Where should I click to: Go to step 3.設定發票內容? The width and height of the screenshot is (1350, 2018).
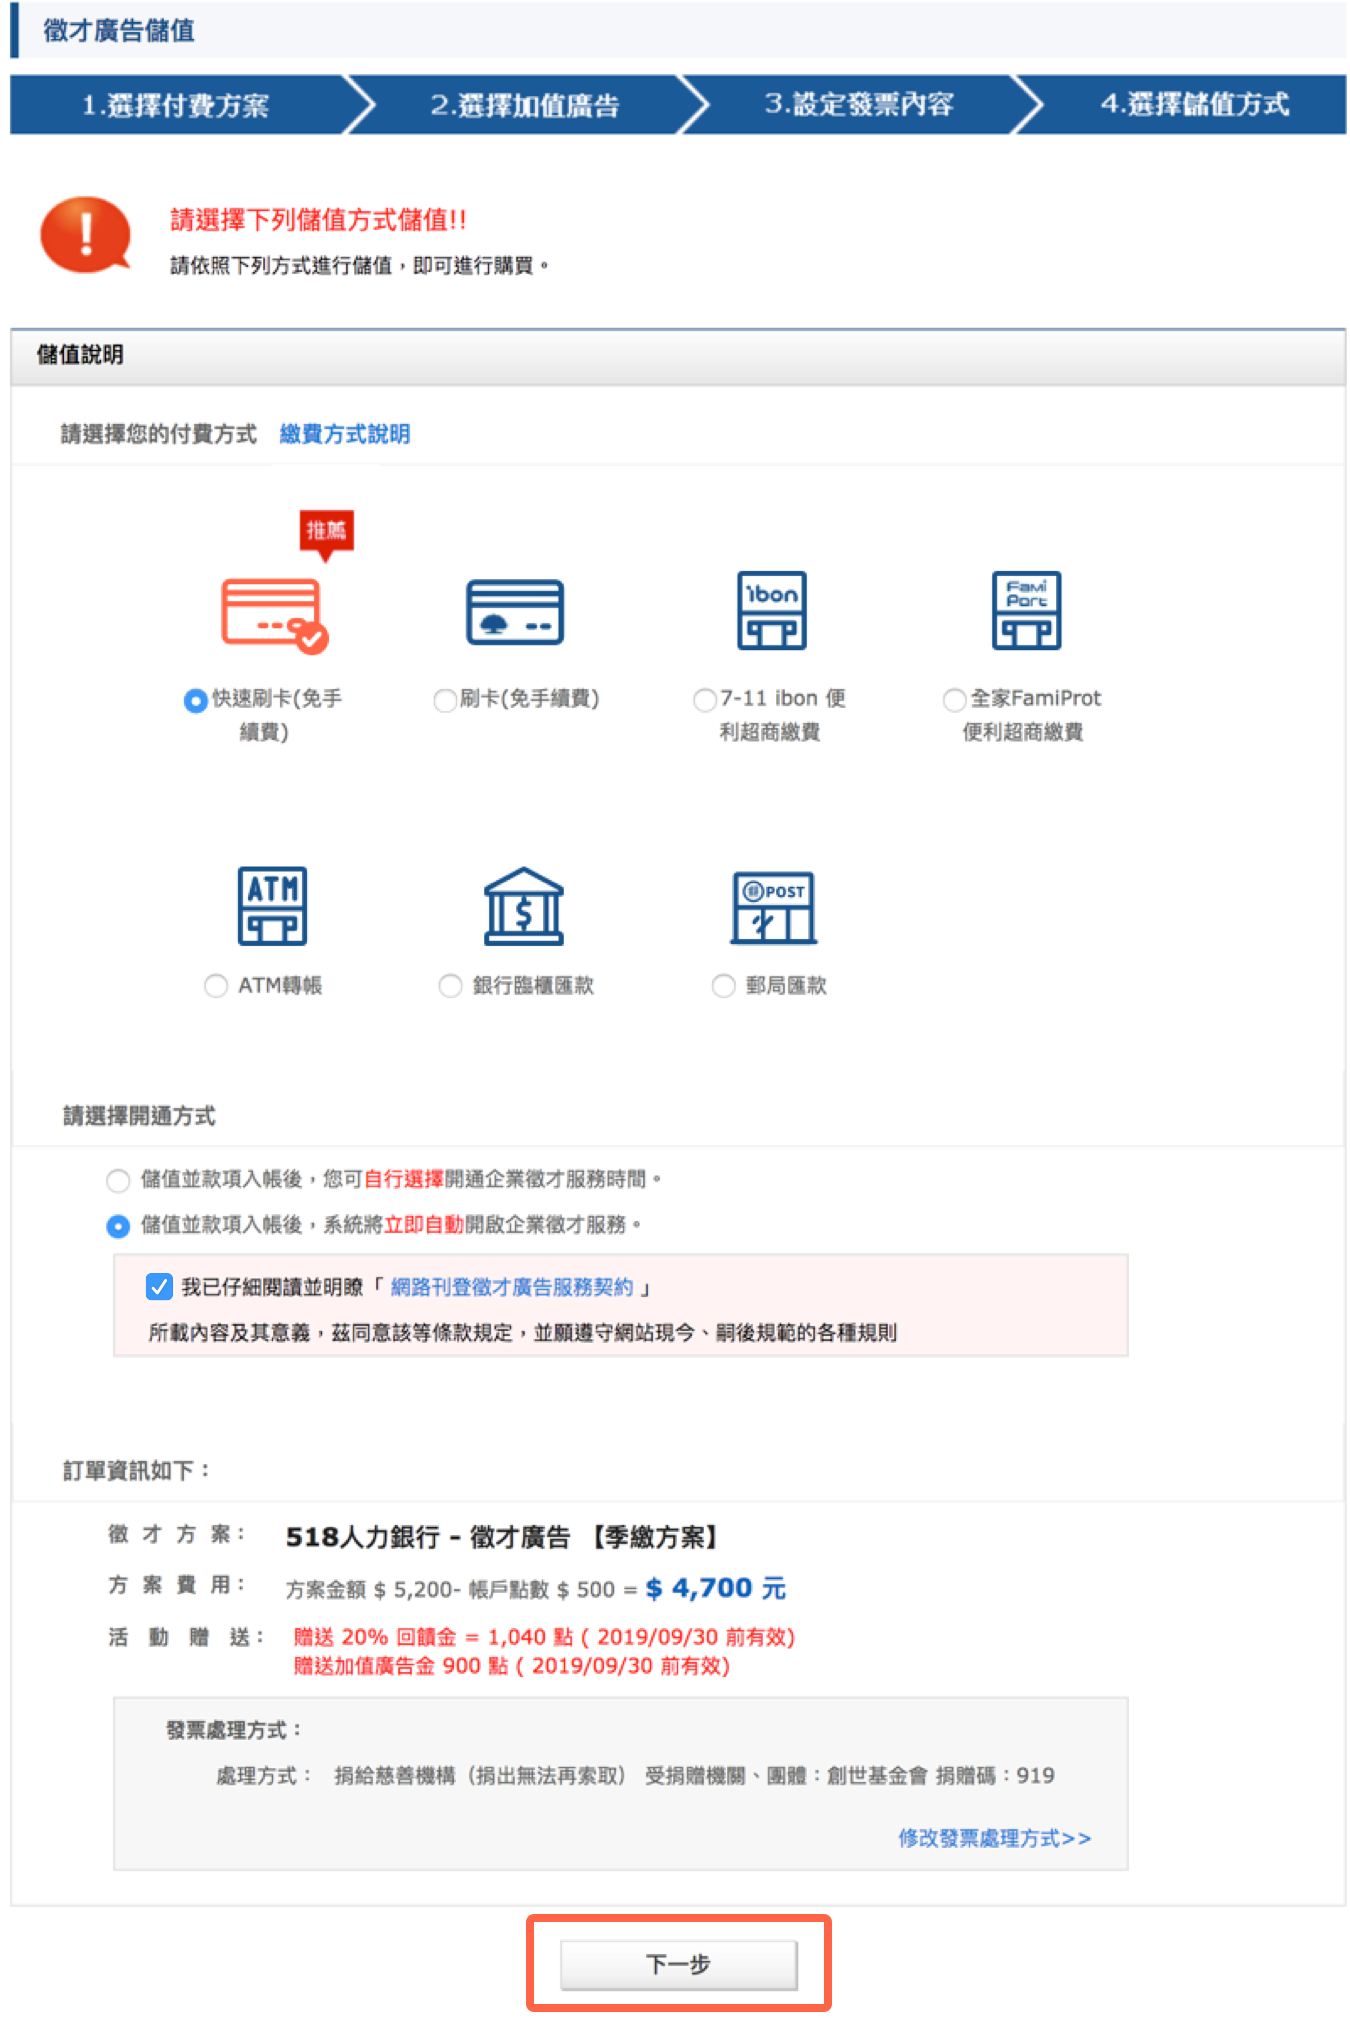859,104
